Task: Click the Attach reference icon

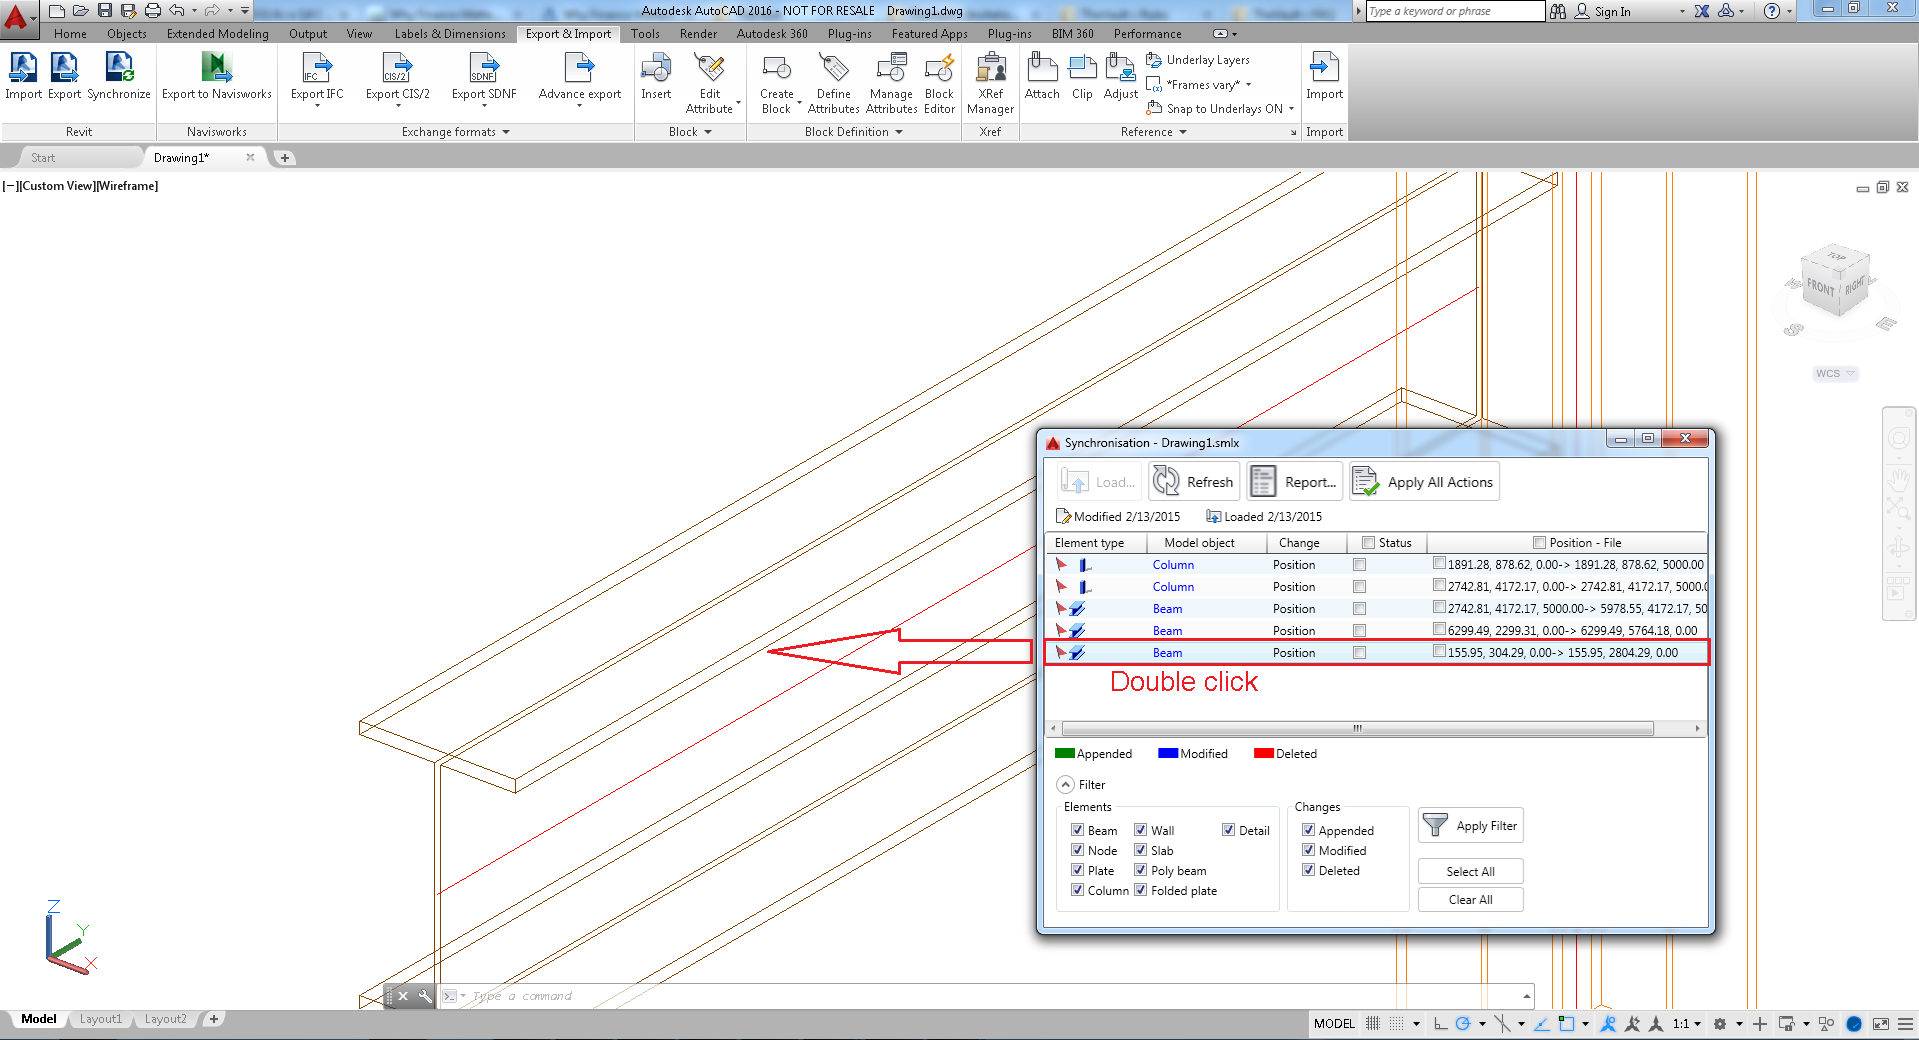Action: click(1042, 69)
